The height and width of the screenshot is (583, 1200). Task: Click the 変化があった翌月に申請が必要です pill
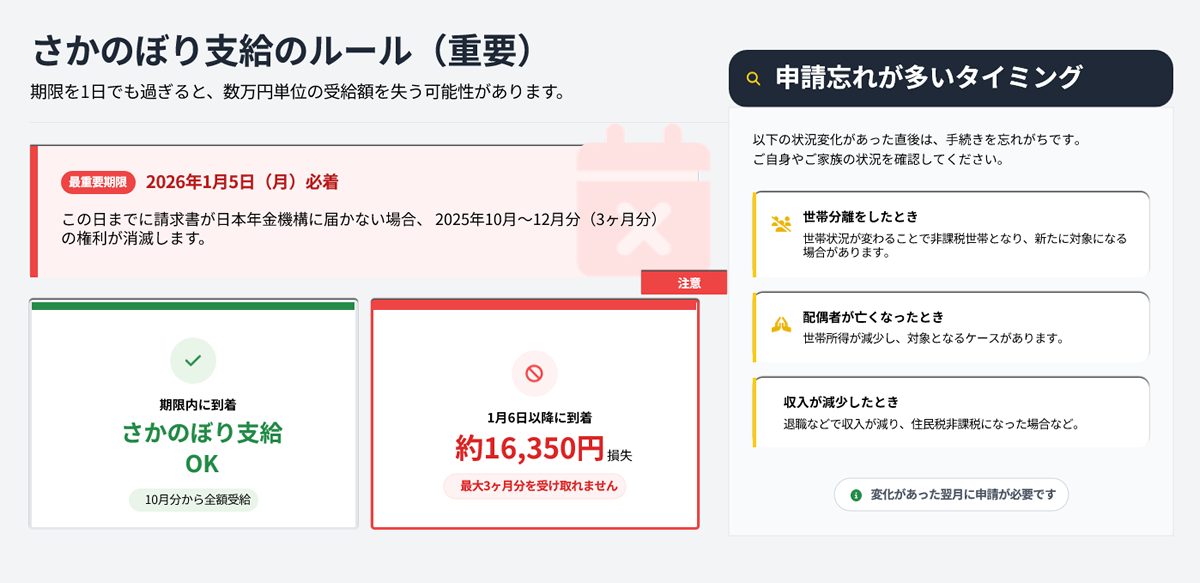click(x=951, y=495)
